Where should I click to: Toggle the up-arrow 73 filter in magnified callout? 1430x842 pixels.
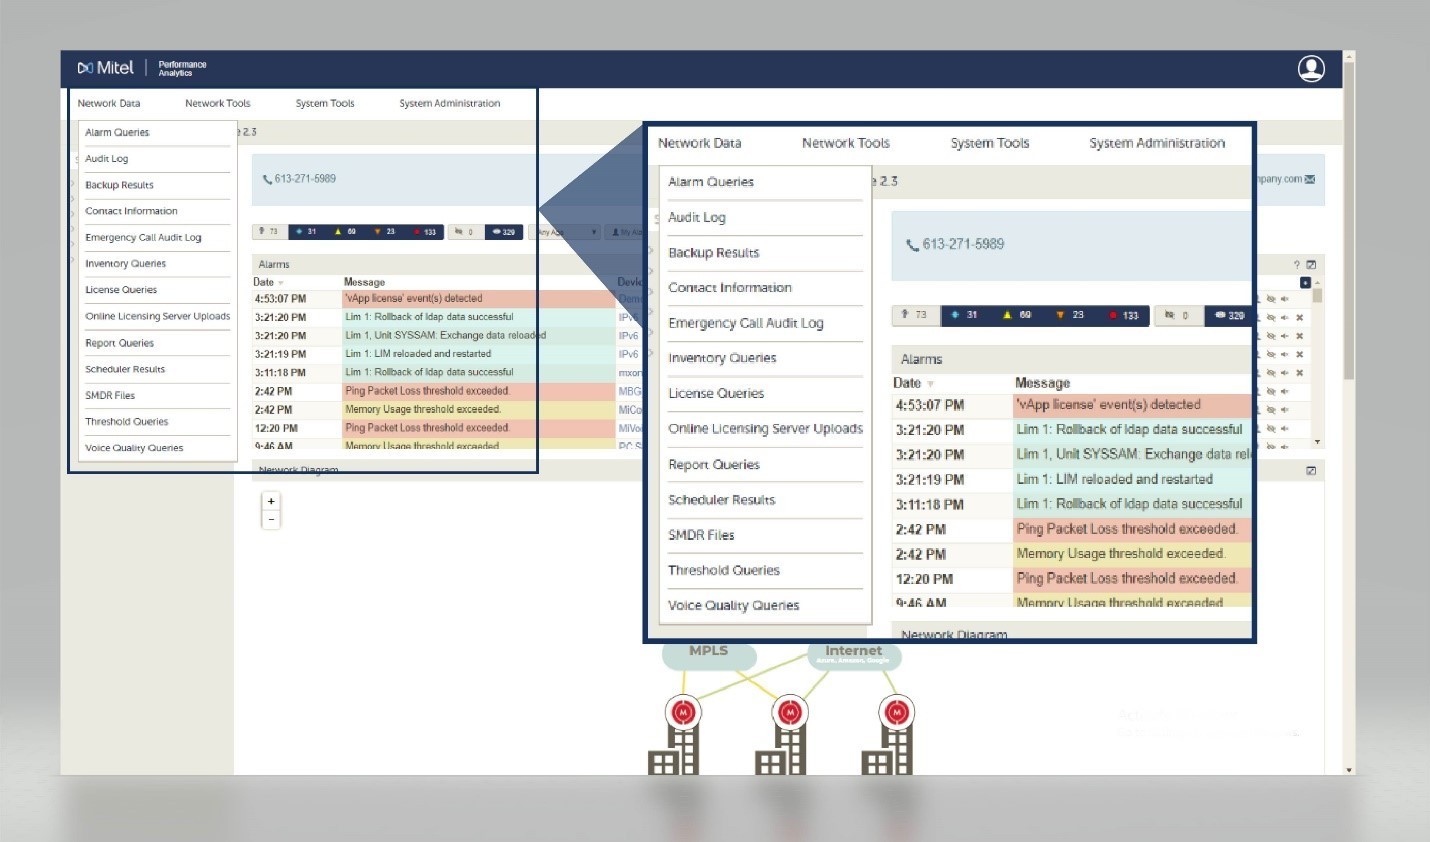pyautogui.click(x=915, y=315)
